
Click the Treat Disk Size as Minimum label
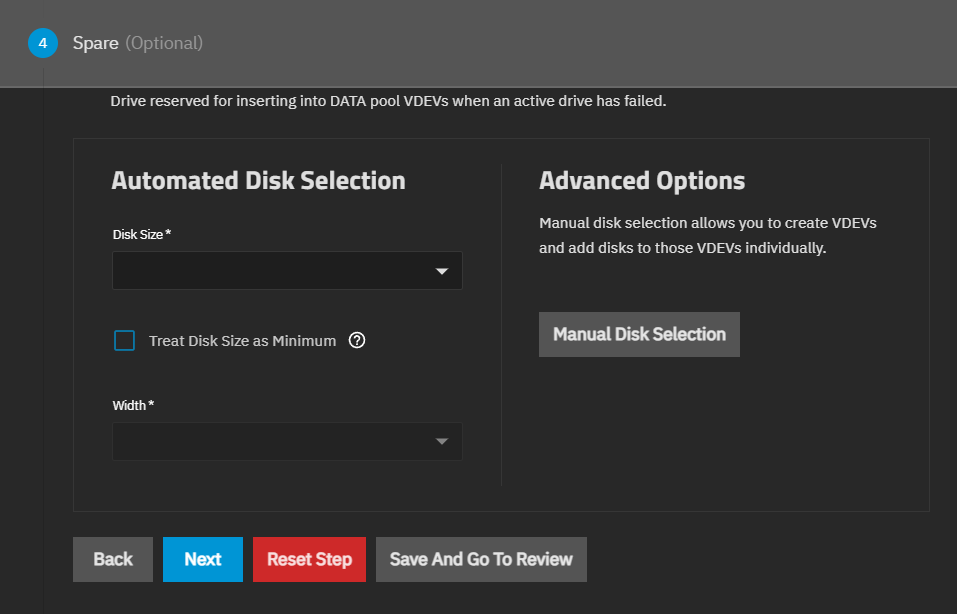click(x=242, y=341)
